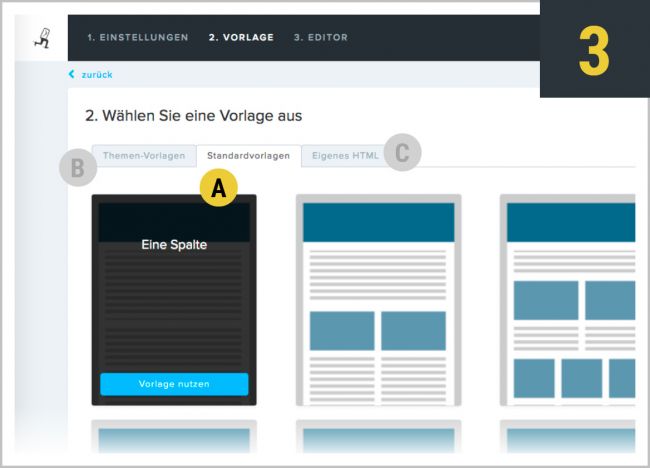Click the yellow circle marker A
The image size is (650, 468).
[x=218, y=187]
